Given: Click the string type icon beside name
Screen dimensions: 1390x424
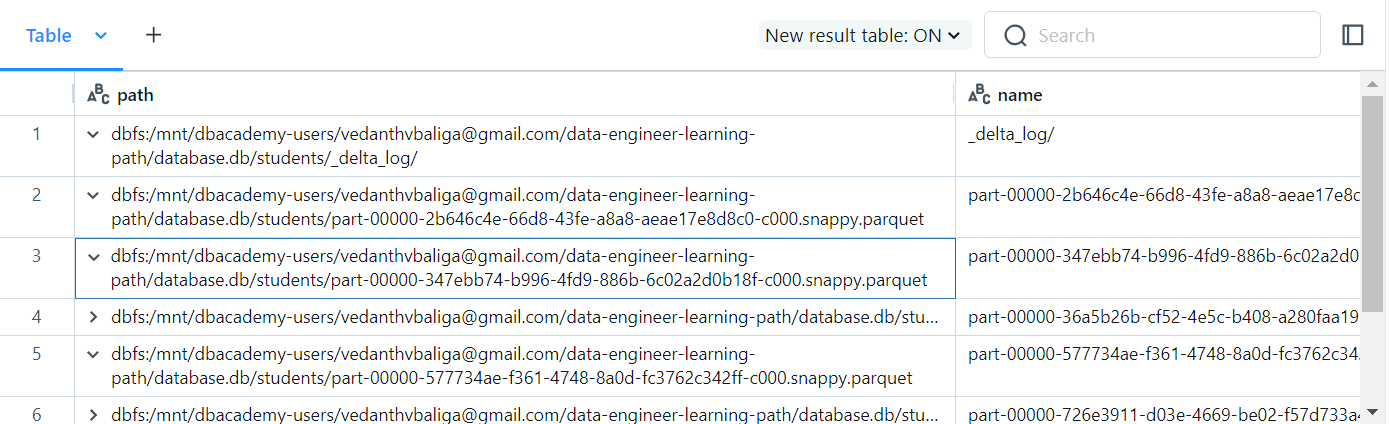Looking at the screenshot, I should 979,95.
